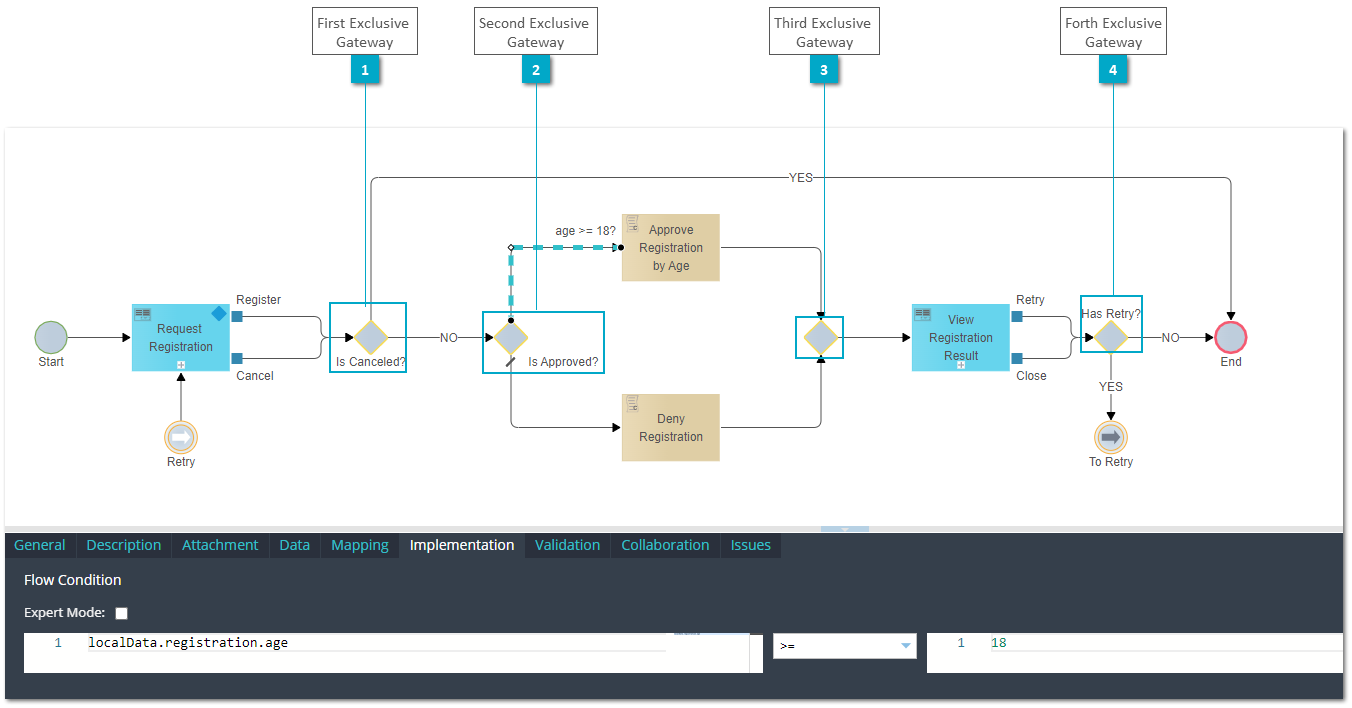The image size is (1352, 708).
Task: Click the blue diamond marker on Request Registration
Action: pyautogui.click(x=219, y=314)
